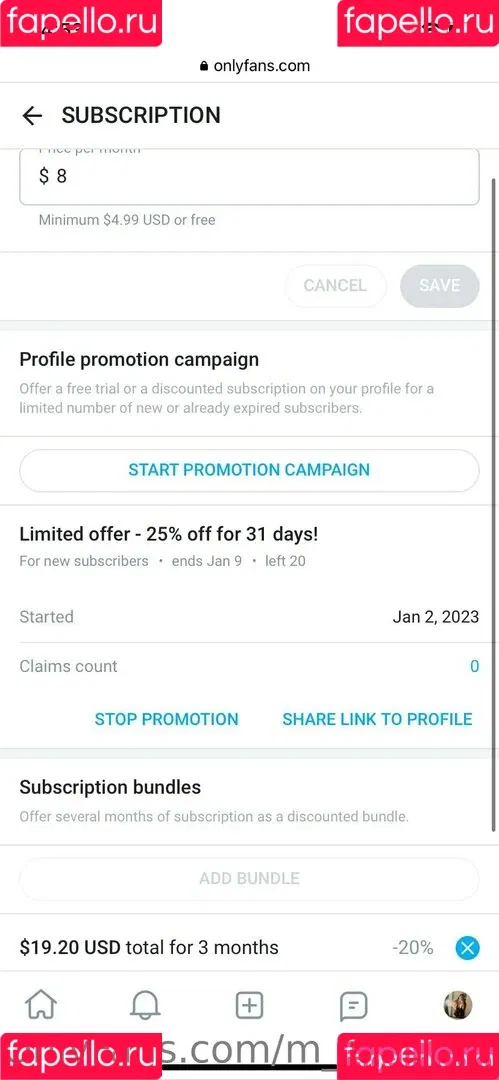The height and width of the screenshot is (1080, 499).
Task: Open the messages chat icon
Action: point(354,1006)
